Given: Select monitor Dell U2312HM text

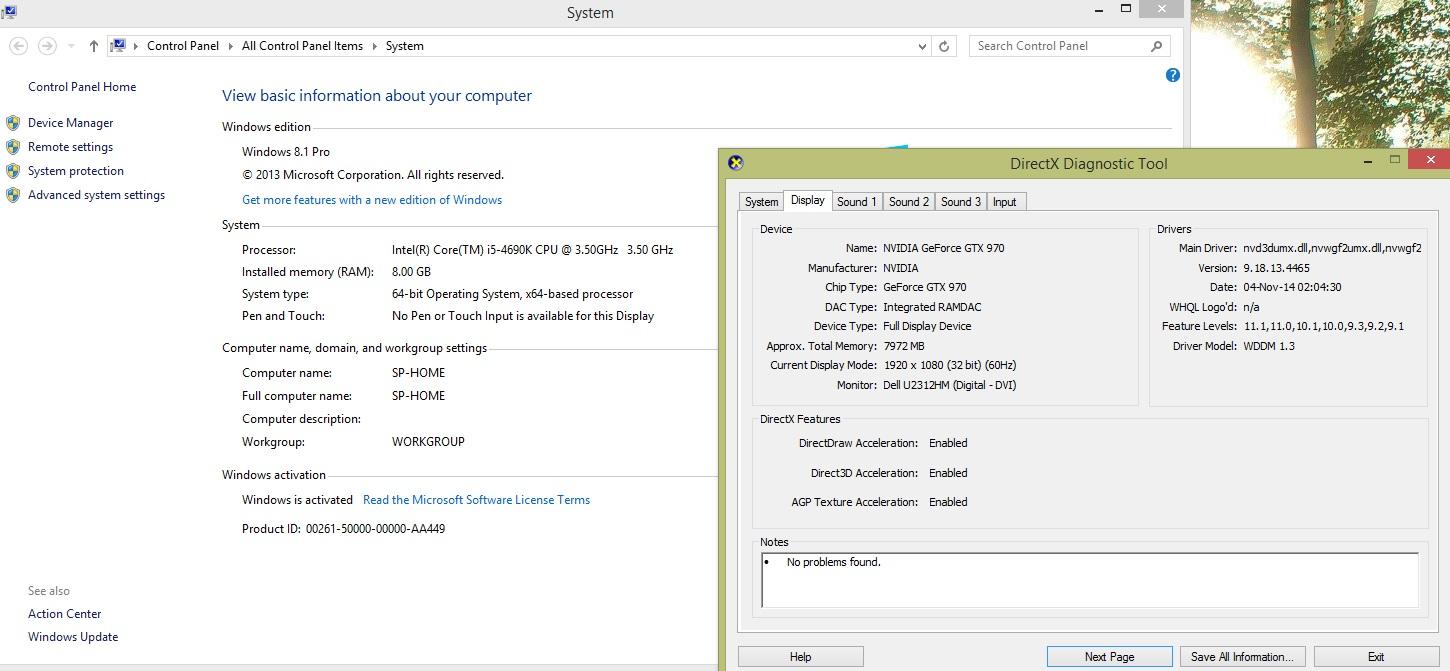Looking at the screenshot, I should (949, 385).
